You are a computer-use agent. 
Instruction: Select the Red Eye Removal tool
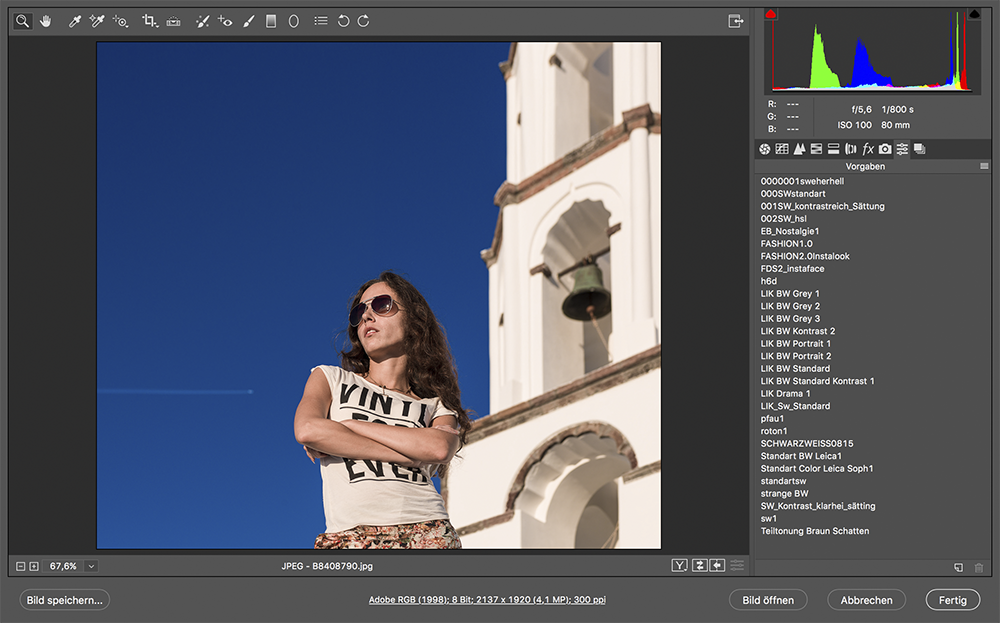pos(224,21)
